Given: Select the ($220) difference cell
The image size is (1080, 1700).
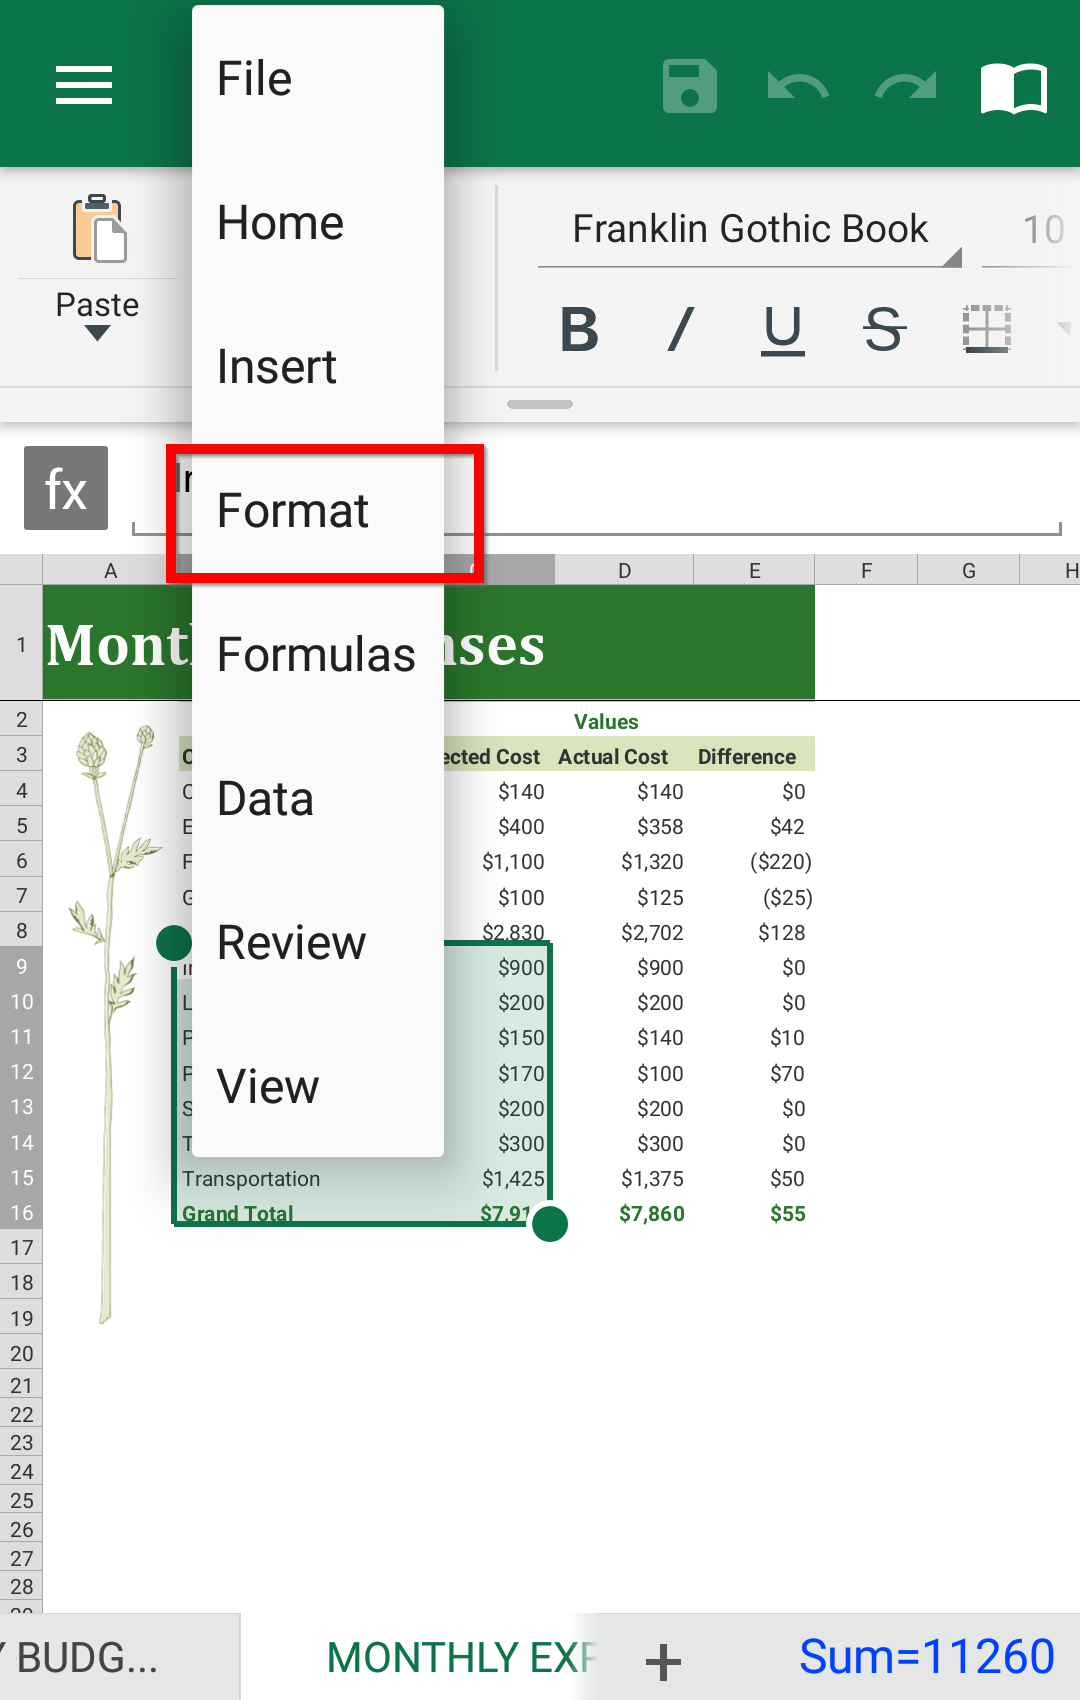Looking at the screenshot, I should (781, 861).
